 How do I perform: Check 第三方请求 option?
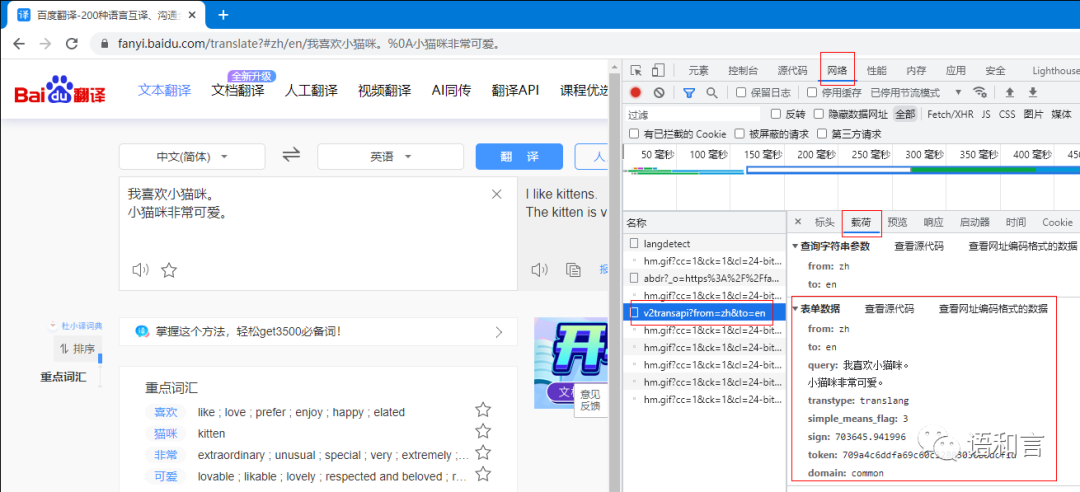822,134
